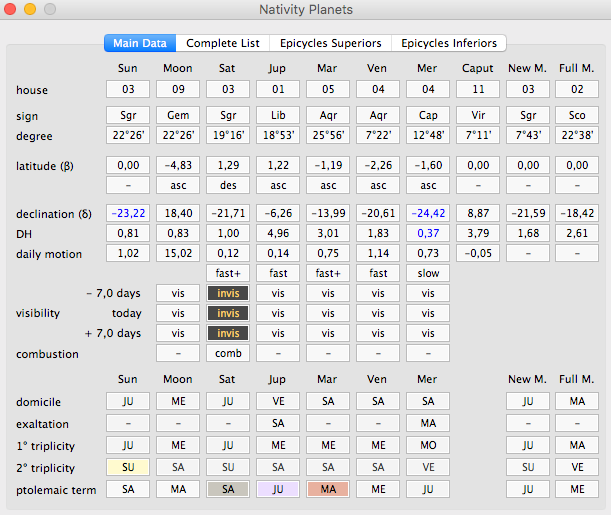The height and width of the screenshot is (515, 611).
Task: Click the Caput declination value 8,87
Action: click(x=478, y=213)
